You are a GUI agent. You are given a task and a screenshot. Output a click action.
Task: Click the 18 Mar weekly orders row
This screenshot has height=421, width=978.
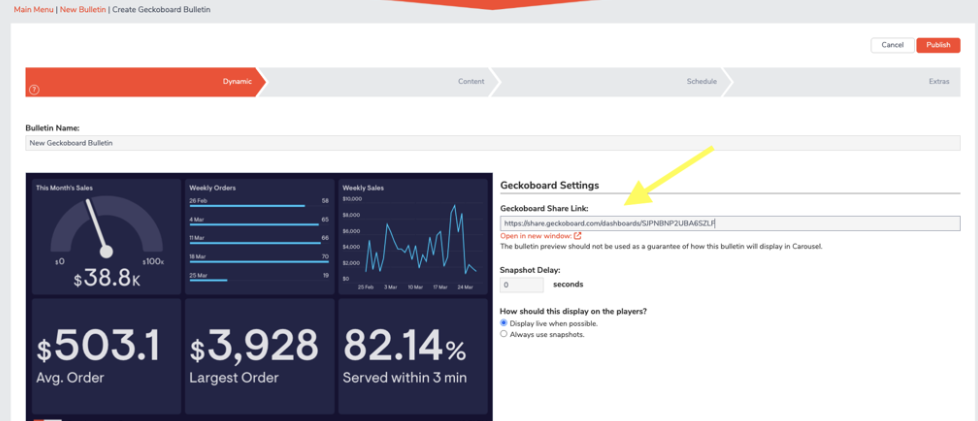coord(259,258)
